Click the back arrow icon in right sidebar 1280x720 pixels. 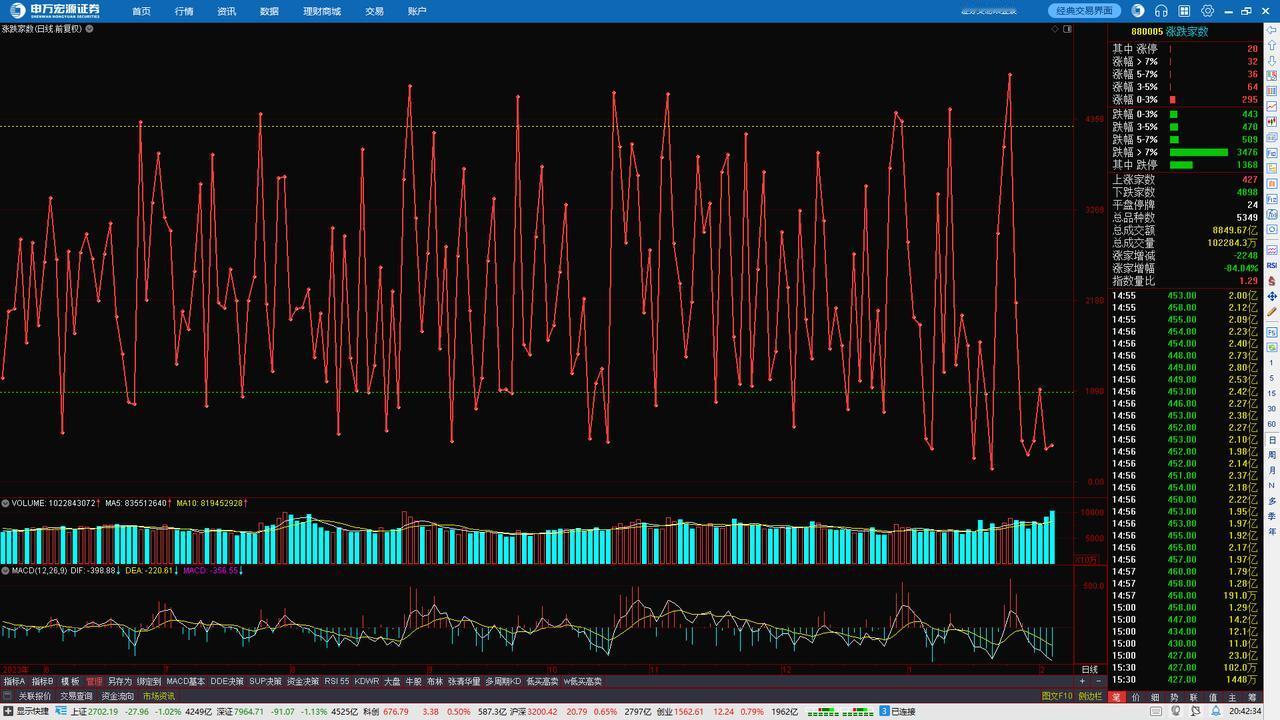pyautogui.click(x=1272, y=29)
